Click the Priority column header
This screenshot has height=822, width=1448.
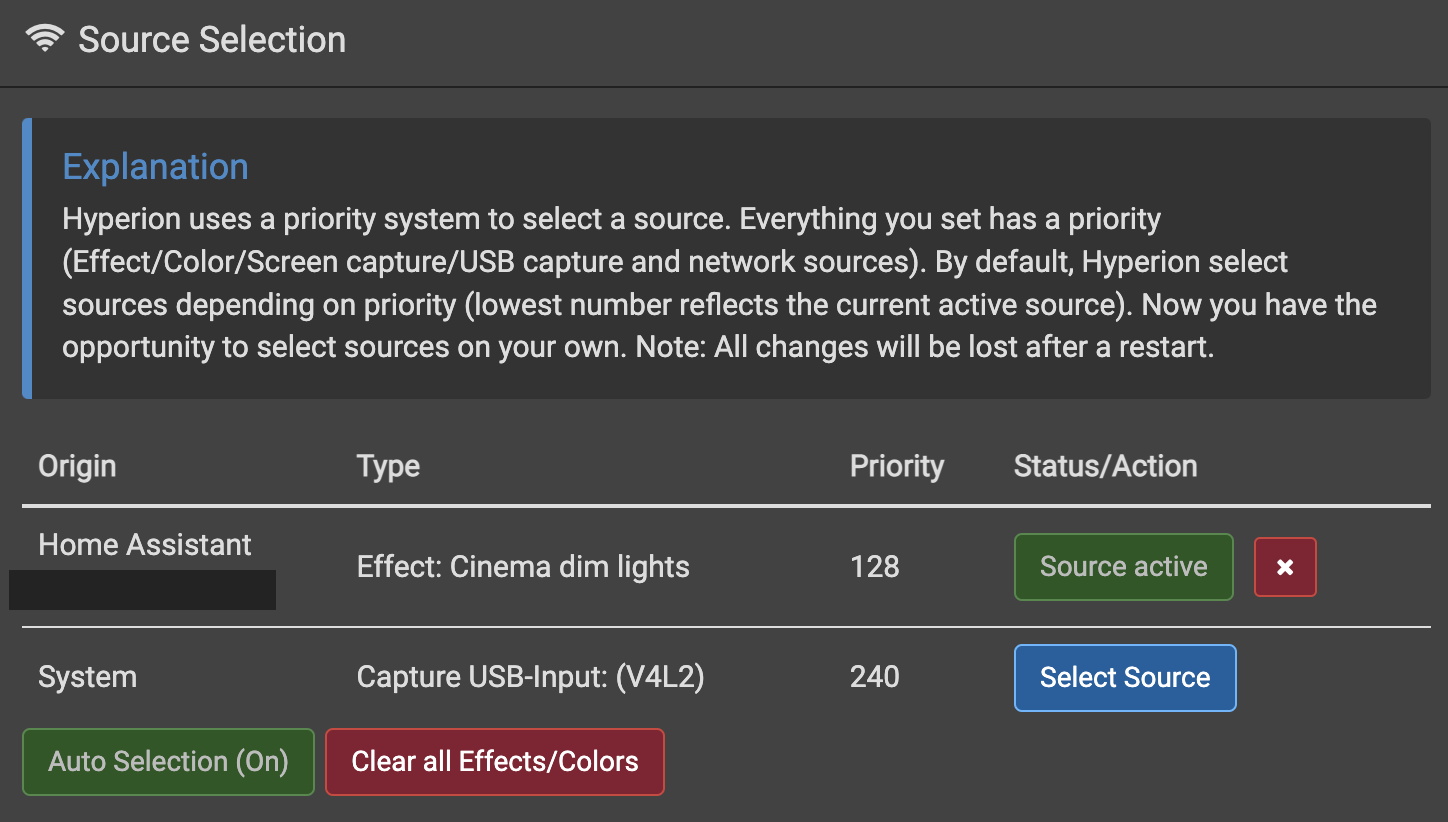[896, 465]
